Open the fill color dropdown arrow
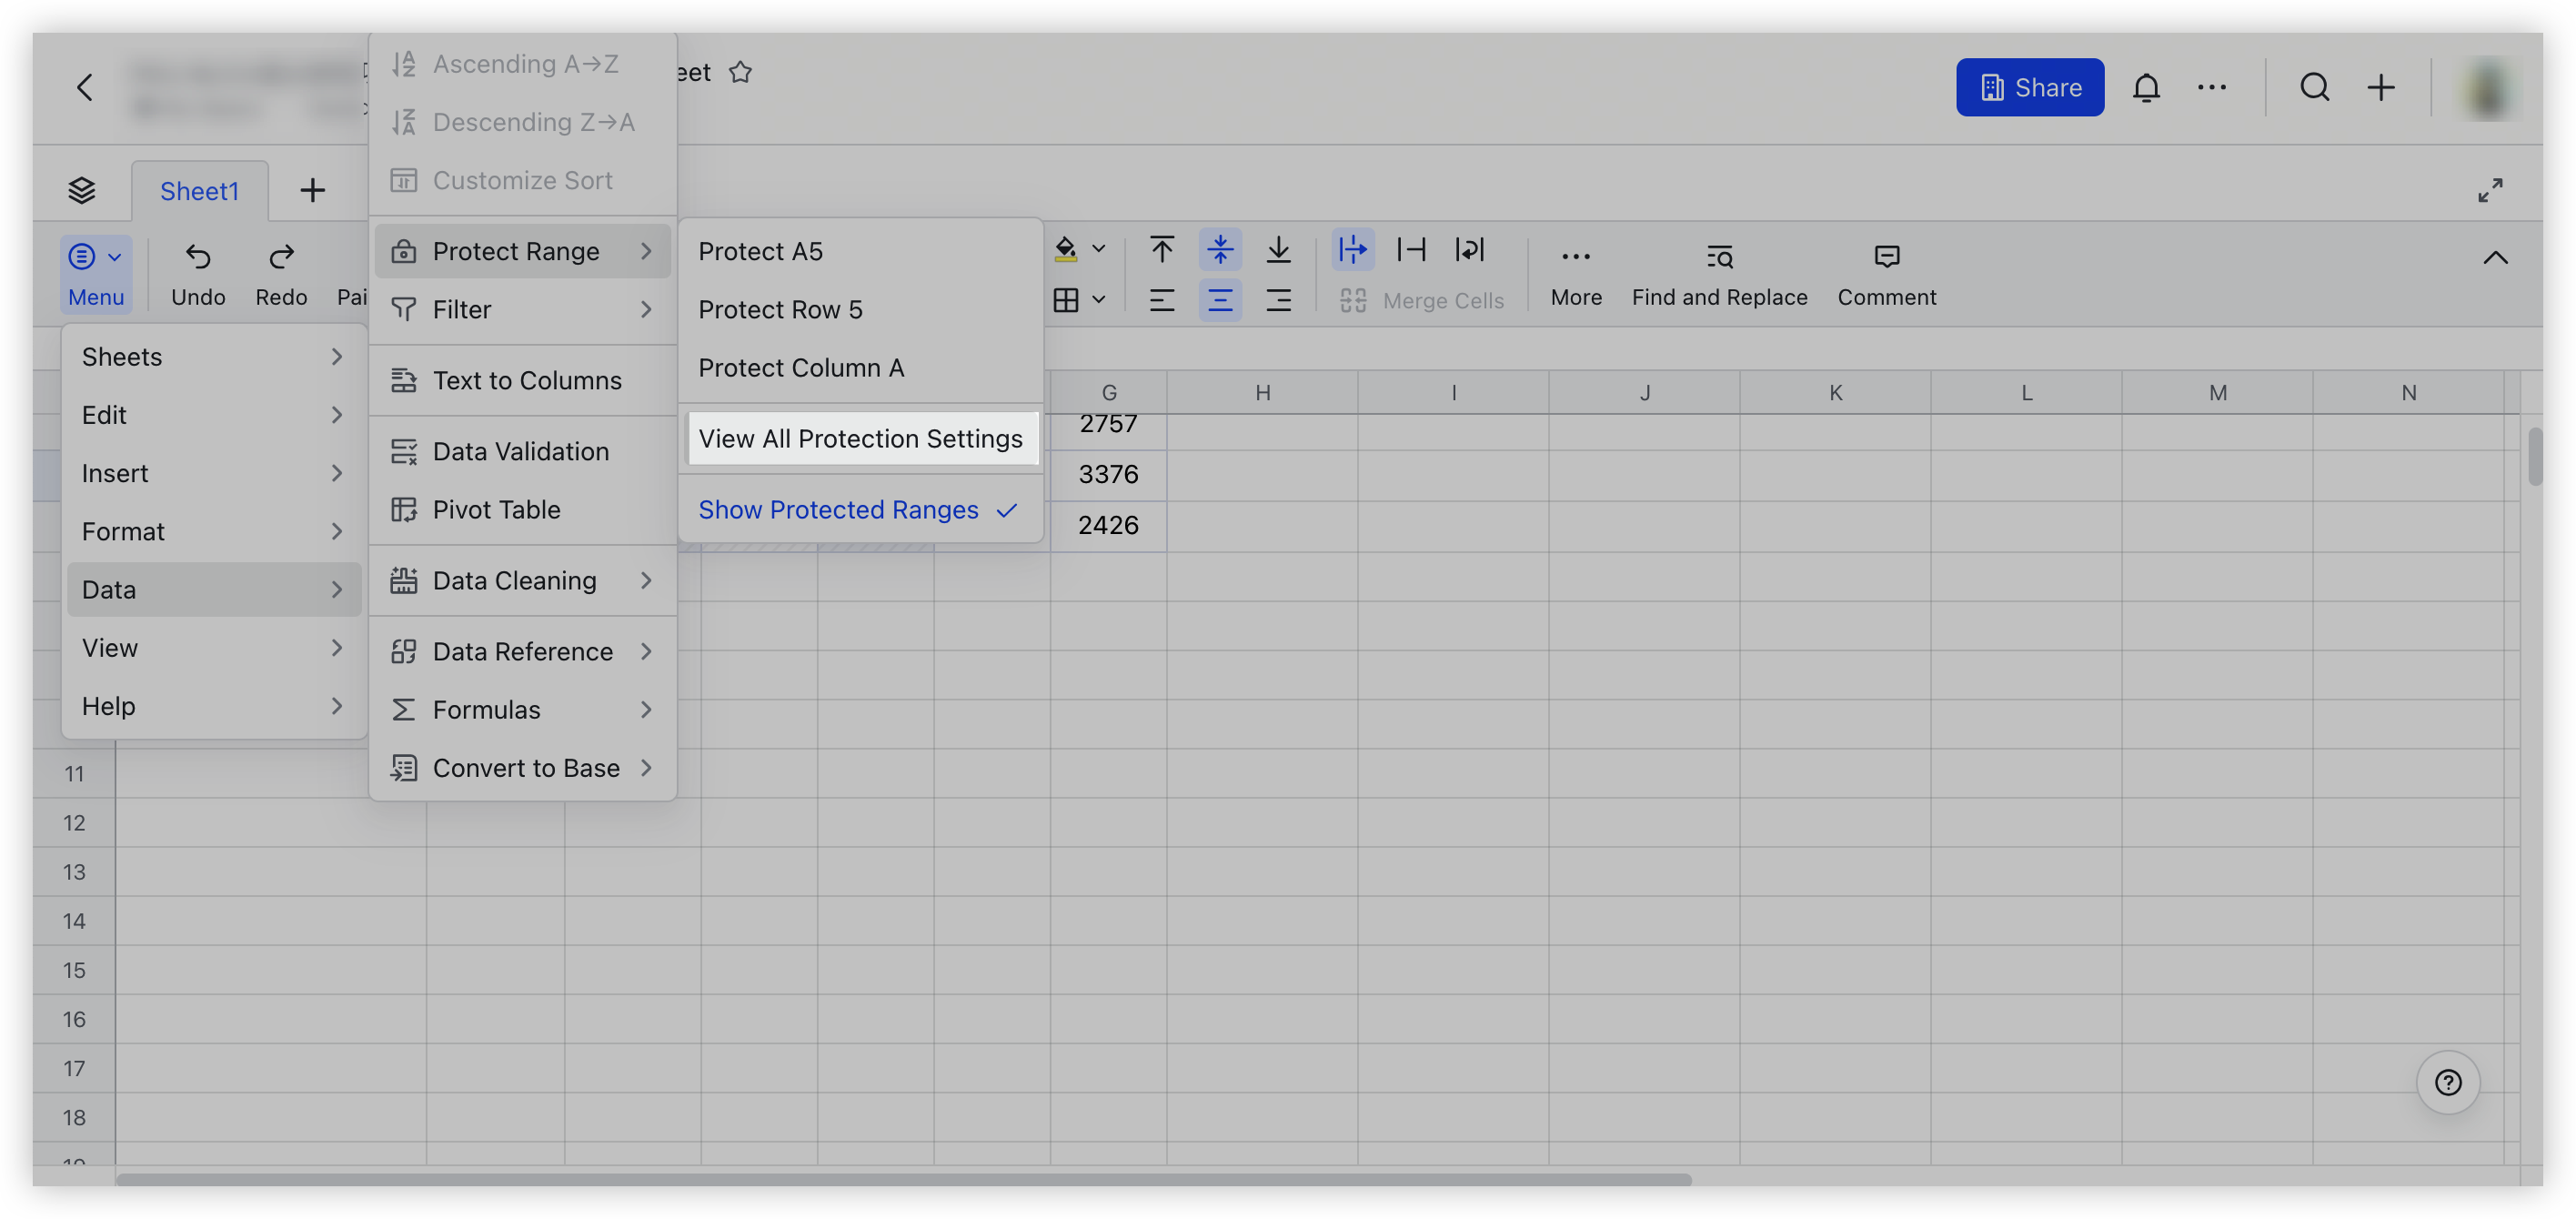 click(x=1100, y=249)
